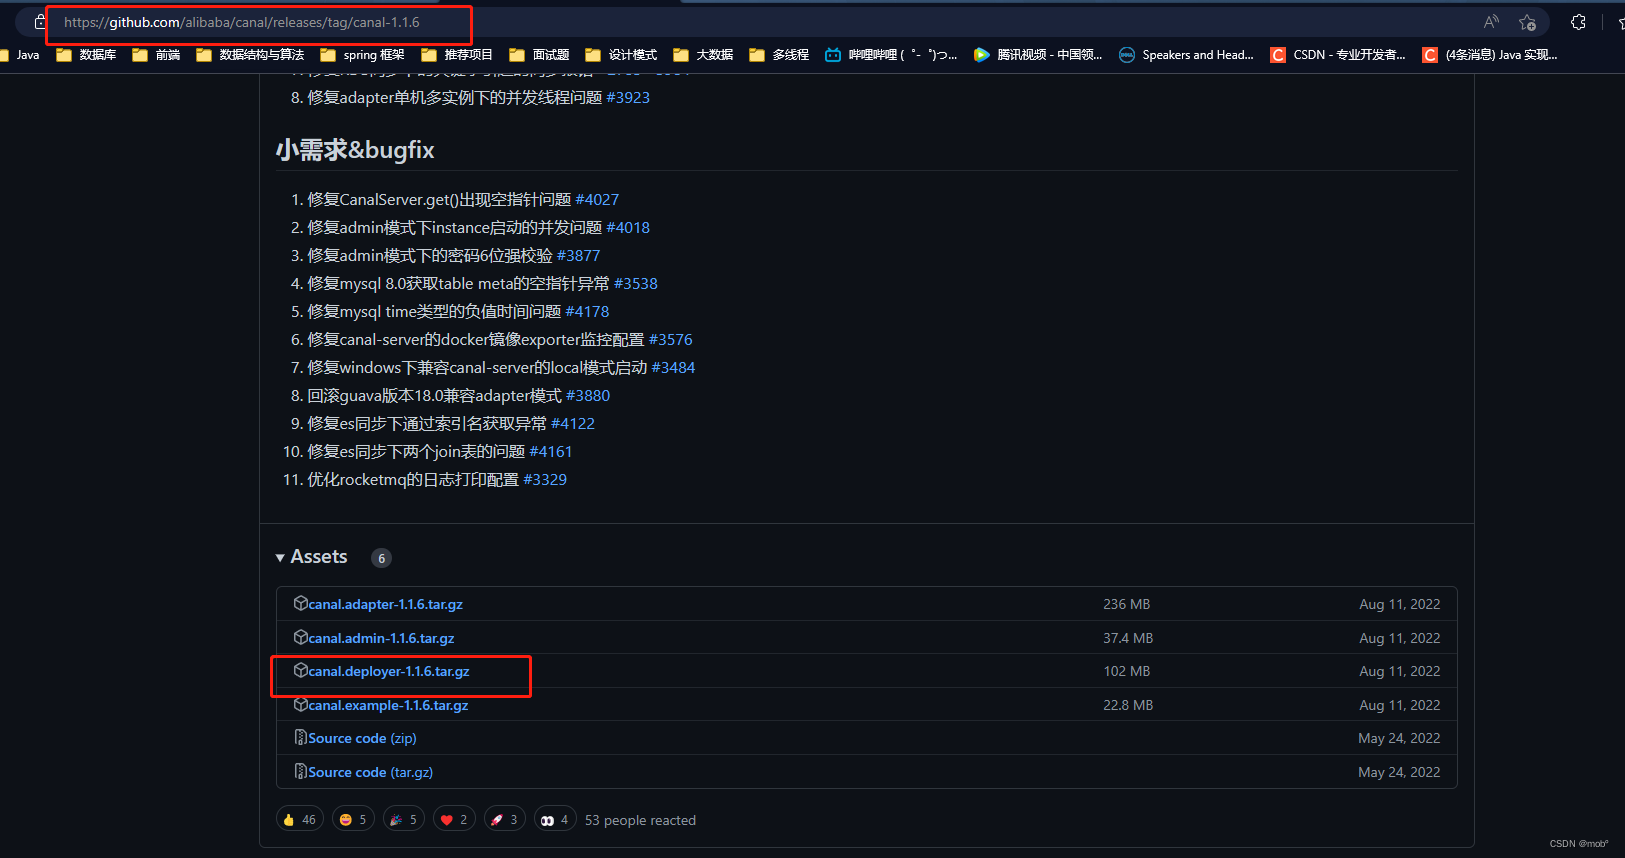Open the 前端 bookmarks folder
The height and width of the screenshot is (858, 1625).
[156, 55]
